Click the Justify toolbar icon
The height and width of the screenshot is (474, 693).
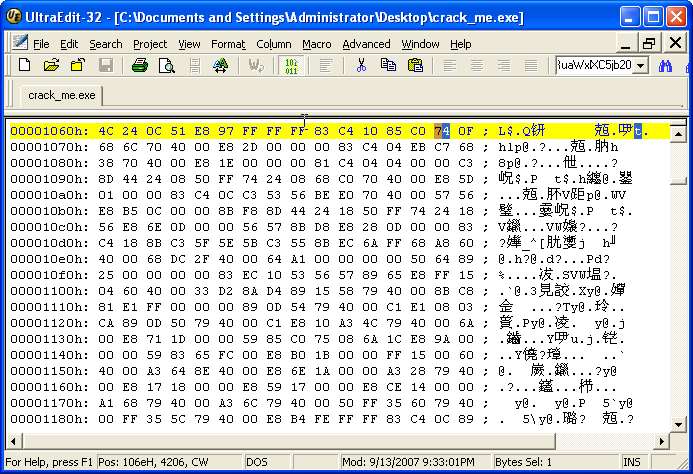(x=530, y=65)
